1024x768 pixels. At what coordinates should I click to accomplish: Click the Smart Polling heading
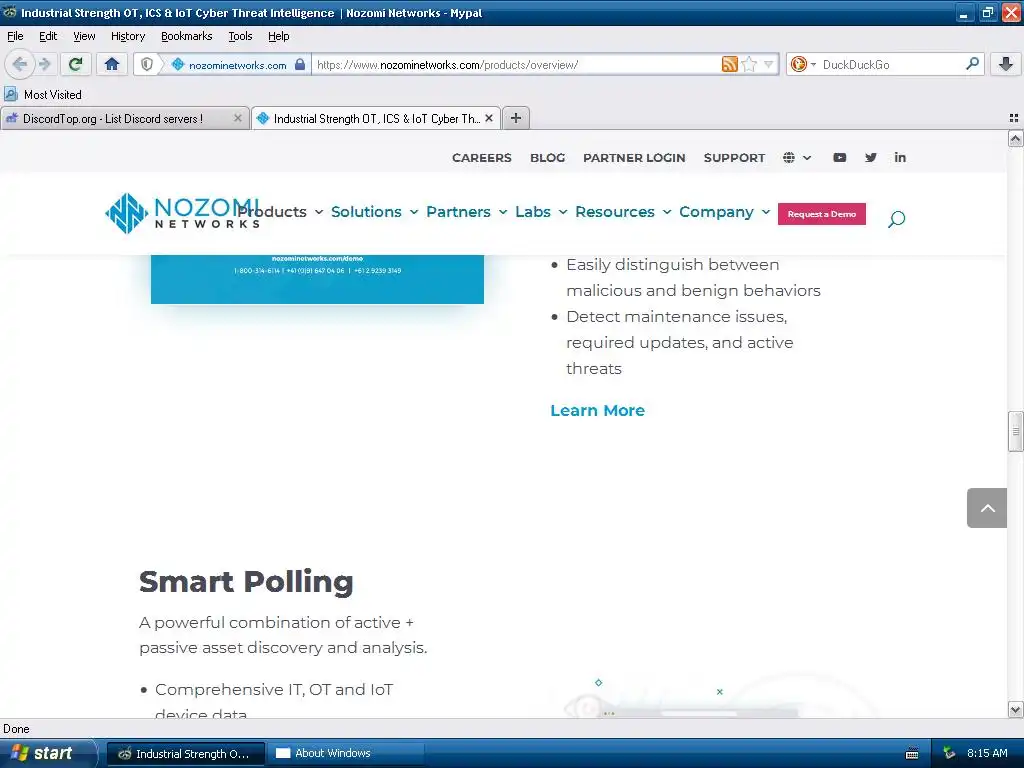point(246,582)
